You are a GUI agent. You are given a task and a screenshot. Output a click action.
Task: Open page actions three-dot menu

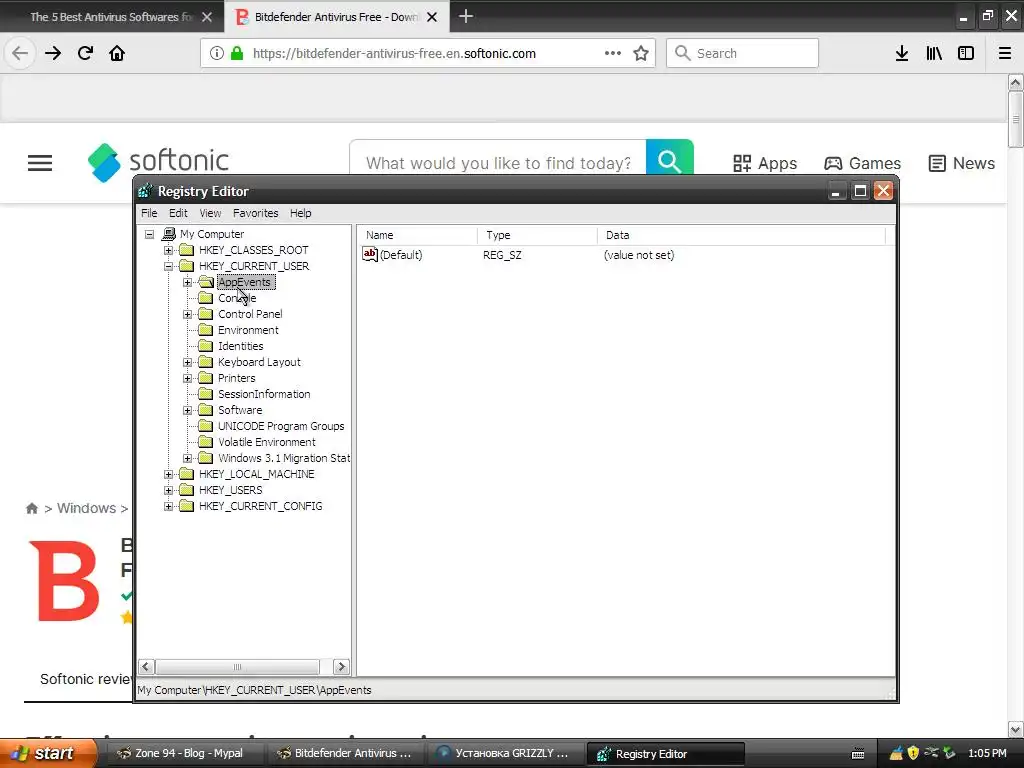click(x=613, y=53)
